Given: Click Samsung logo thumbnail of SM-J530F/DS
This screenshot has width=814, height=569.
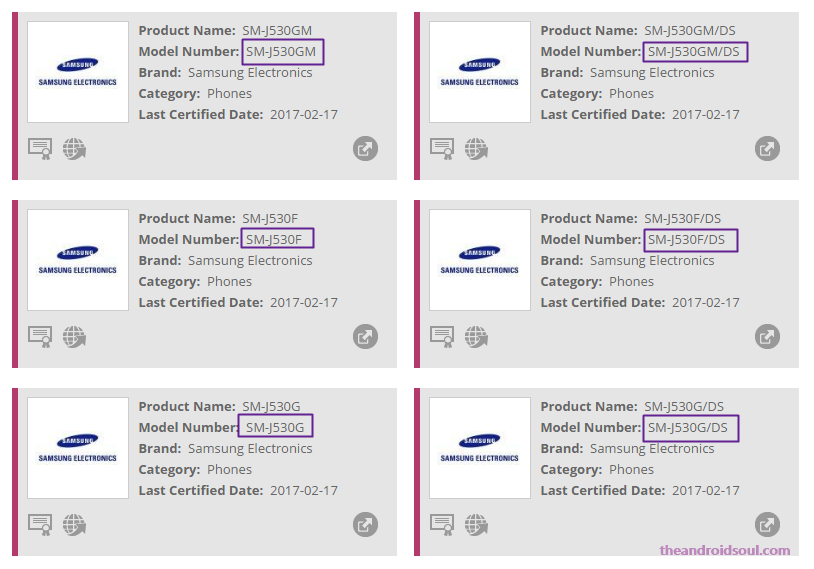Looking at the screenshot, I should (x=479, y=260).
